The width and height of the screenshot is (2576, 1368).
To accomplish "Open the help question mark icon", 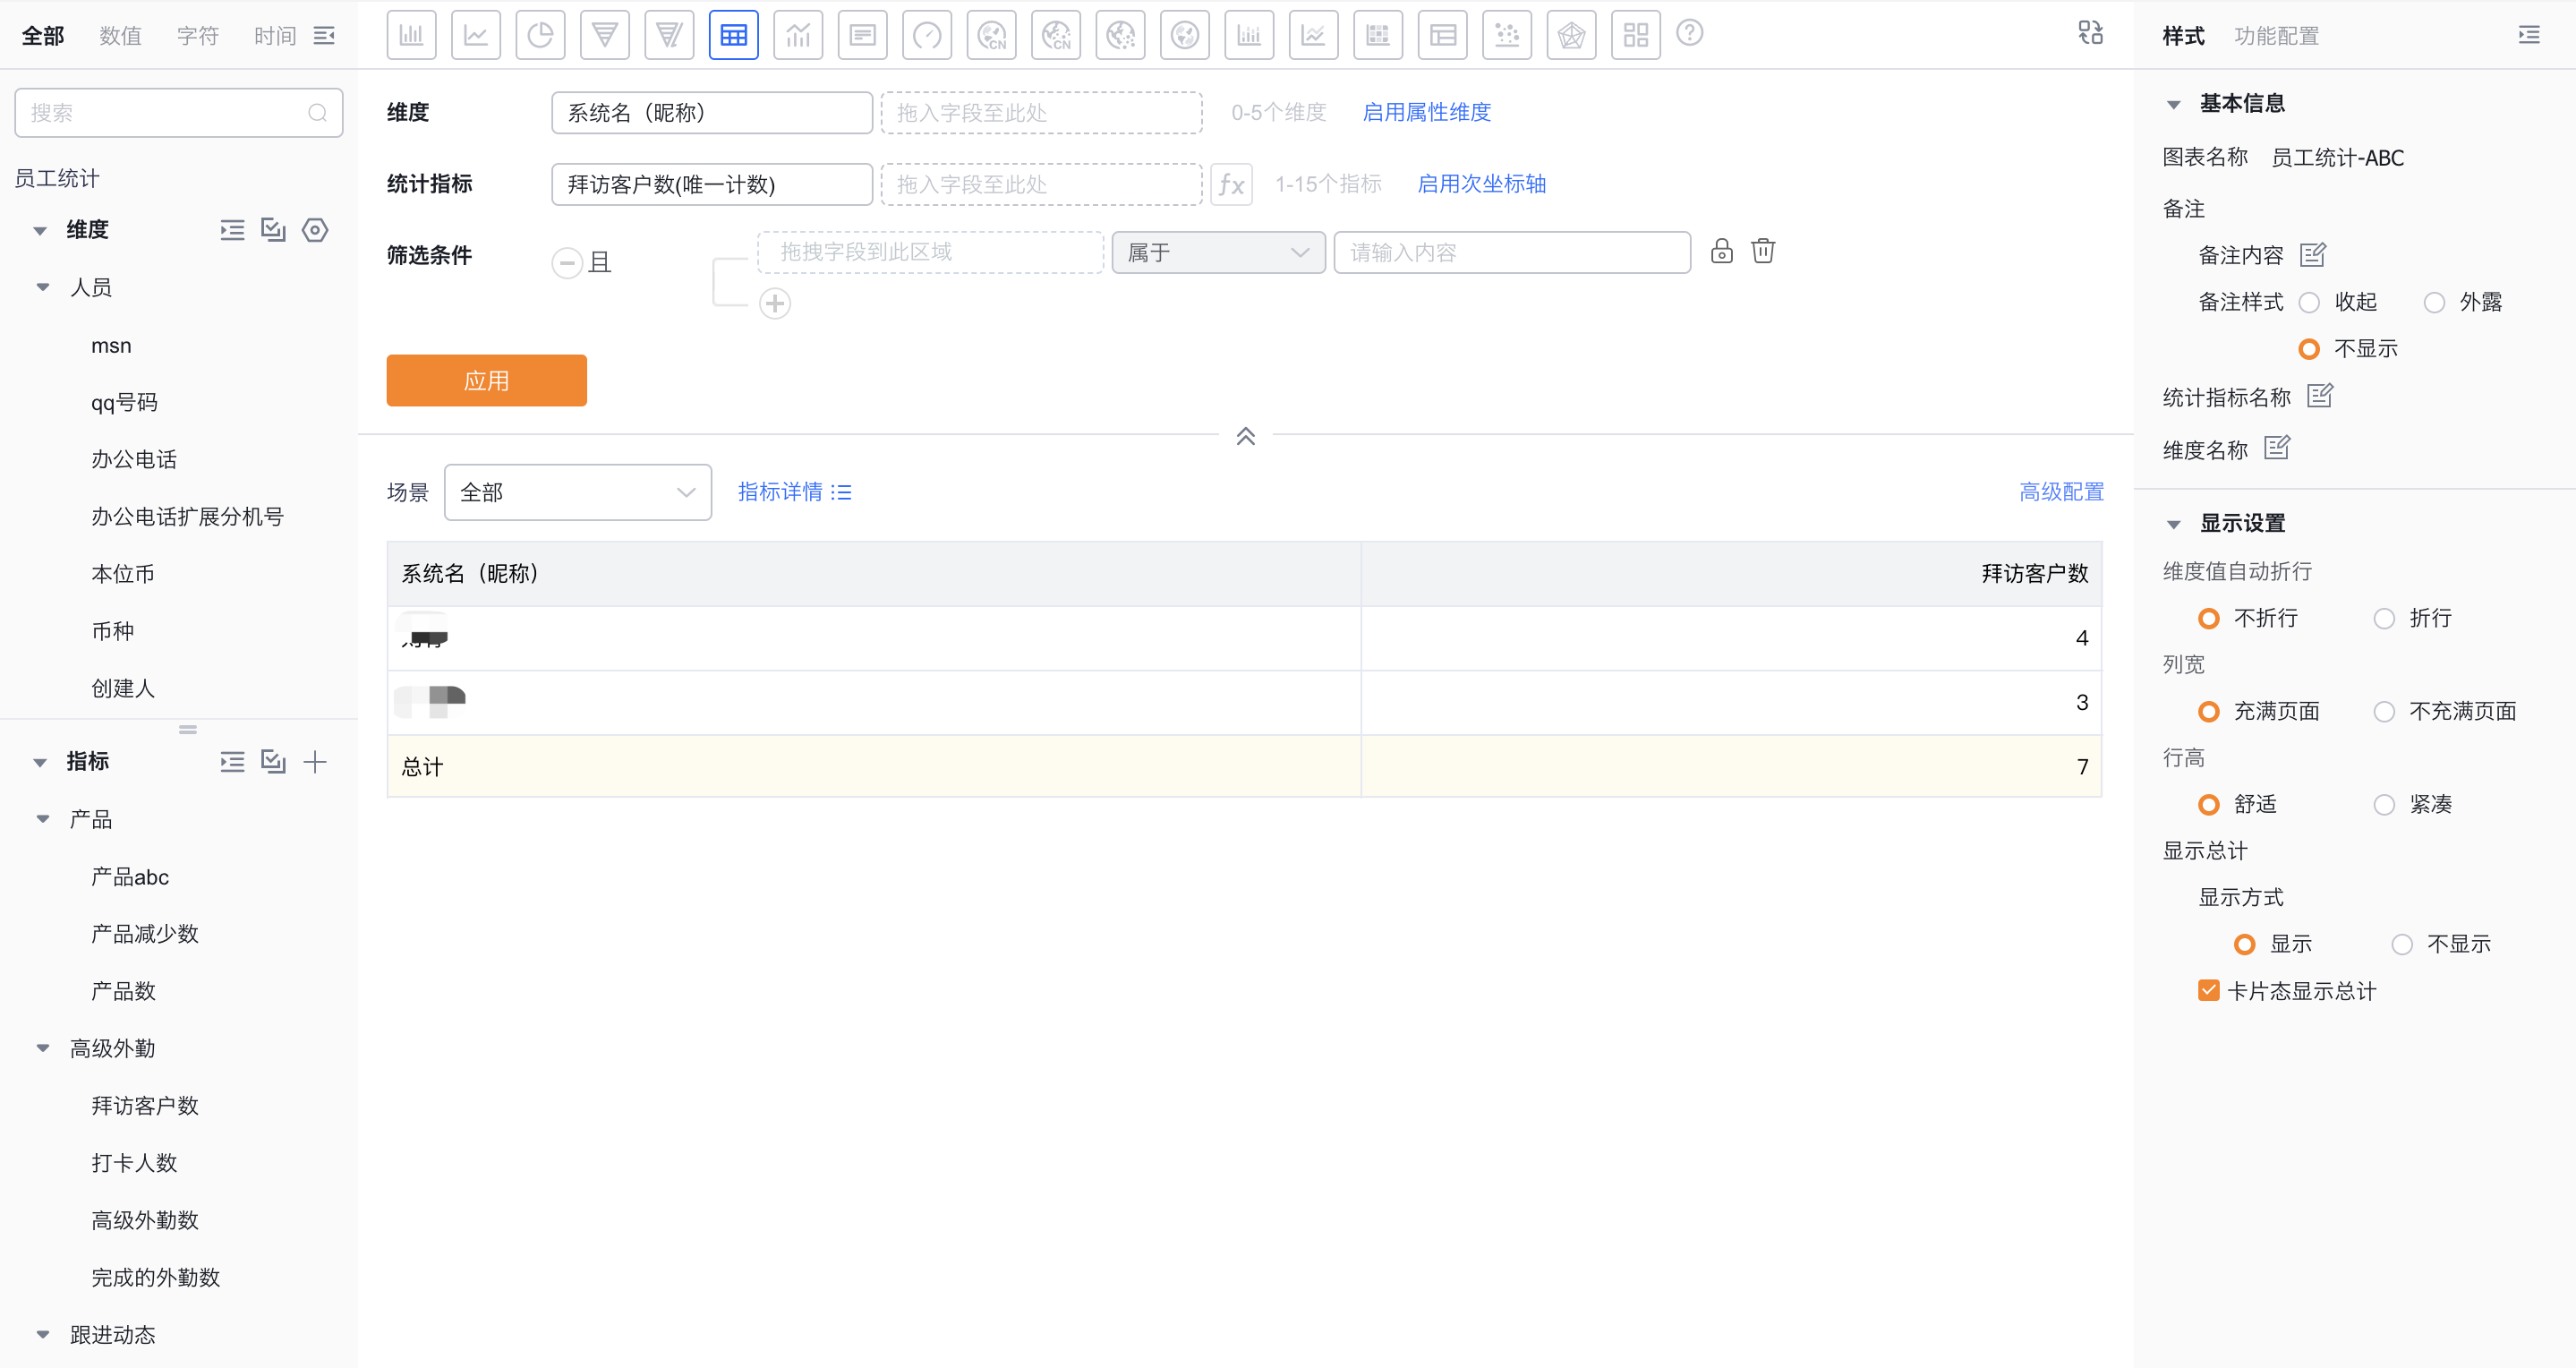I will [1689, 34].
